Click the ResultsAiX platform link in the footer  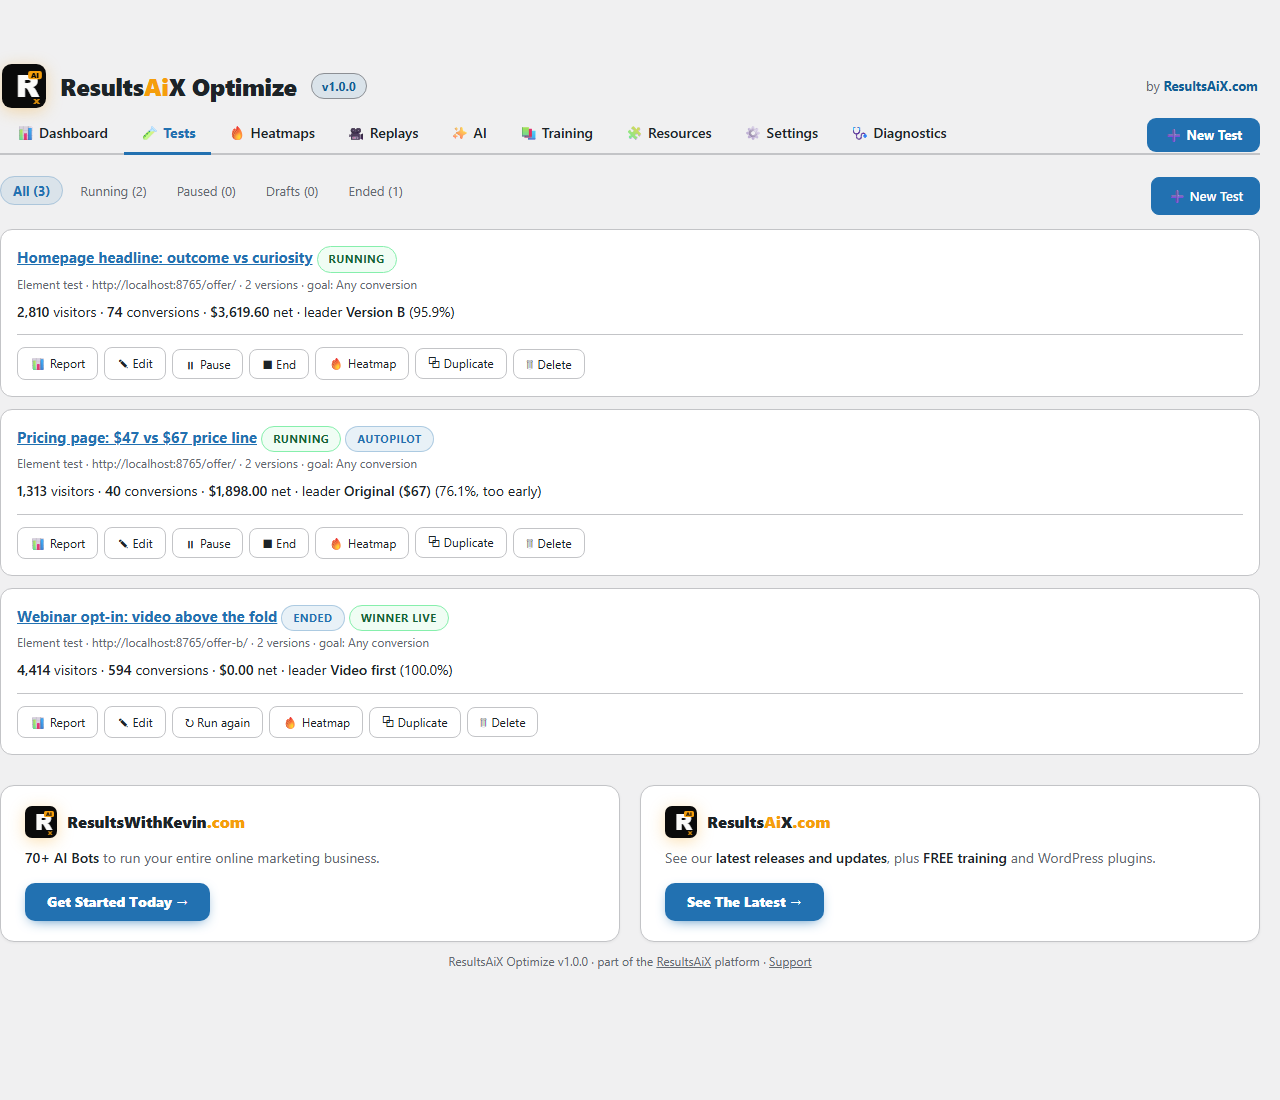(x=683, y=962)
